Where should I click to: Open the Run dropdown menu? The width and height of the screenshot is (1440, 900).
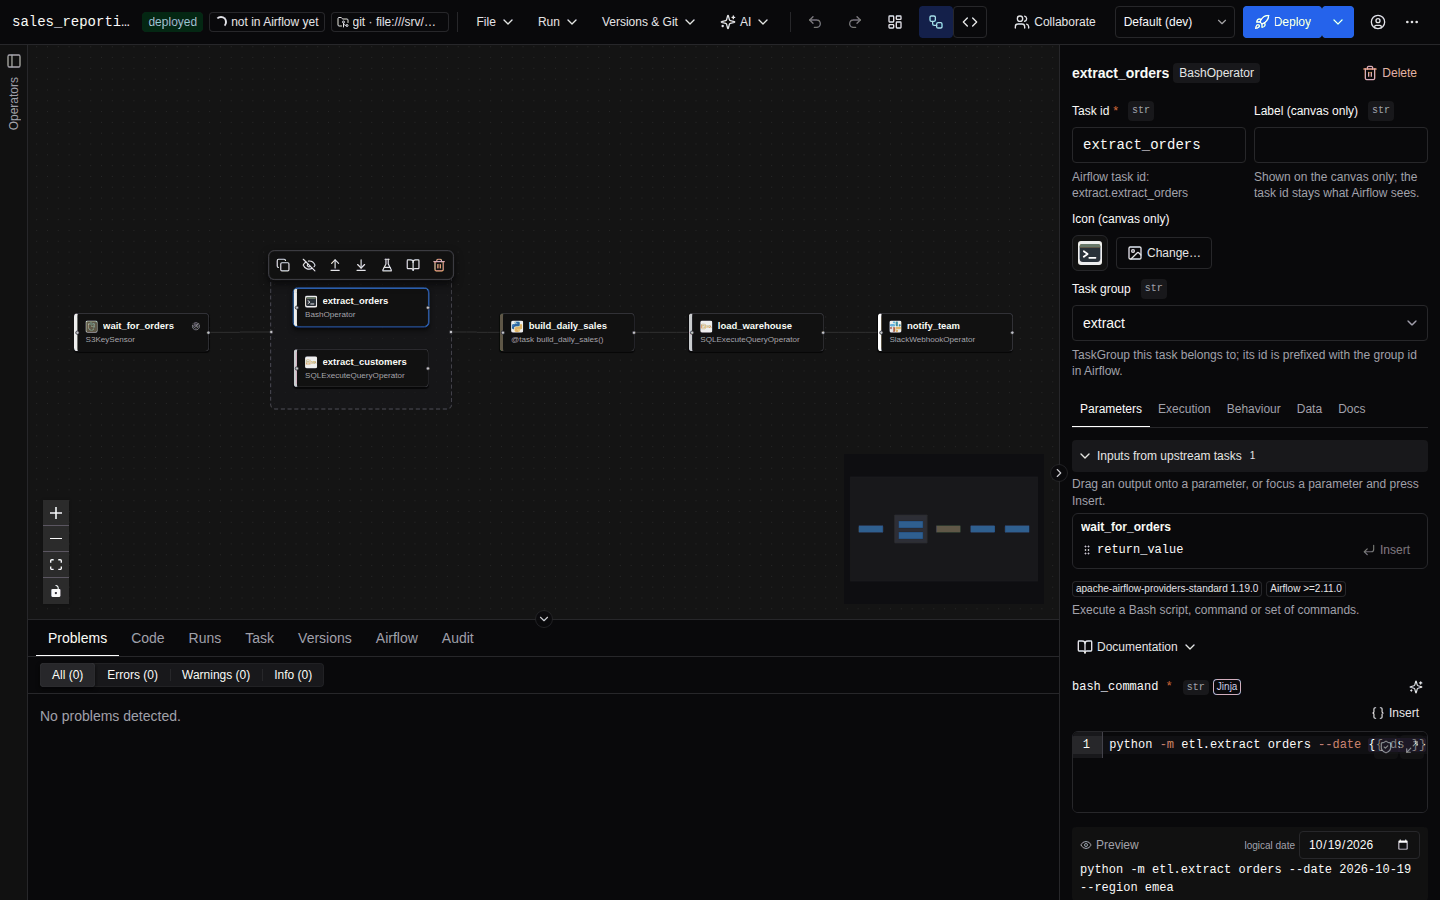557,22
